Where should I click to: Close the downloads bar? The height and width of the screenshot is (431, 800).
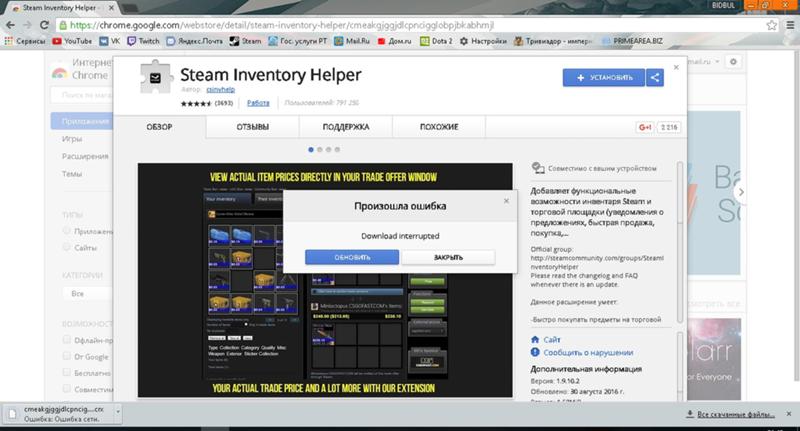pos(789,414)
